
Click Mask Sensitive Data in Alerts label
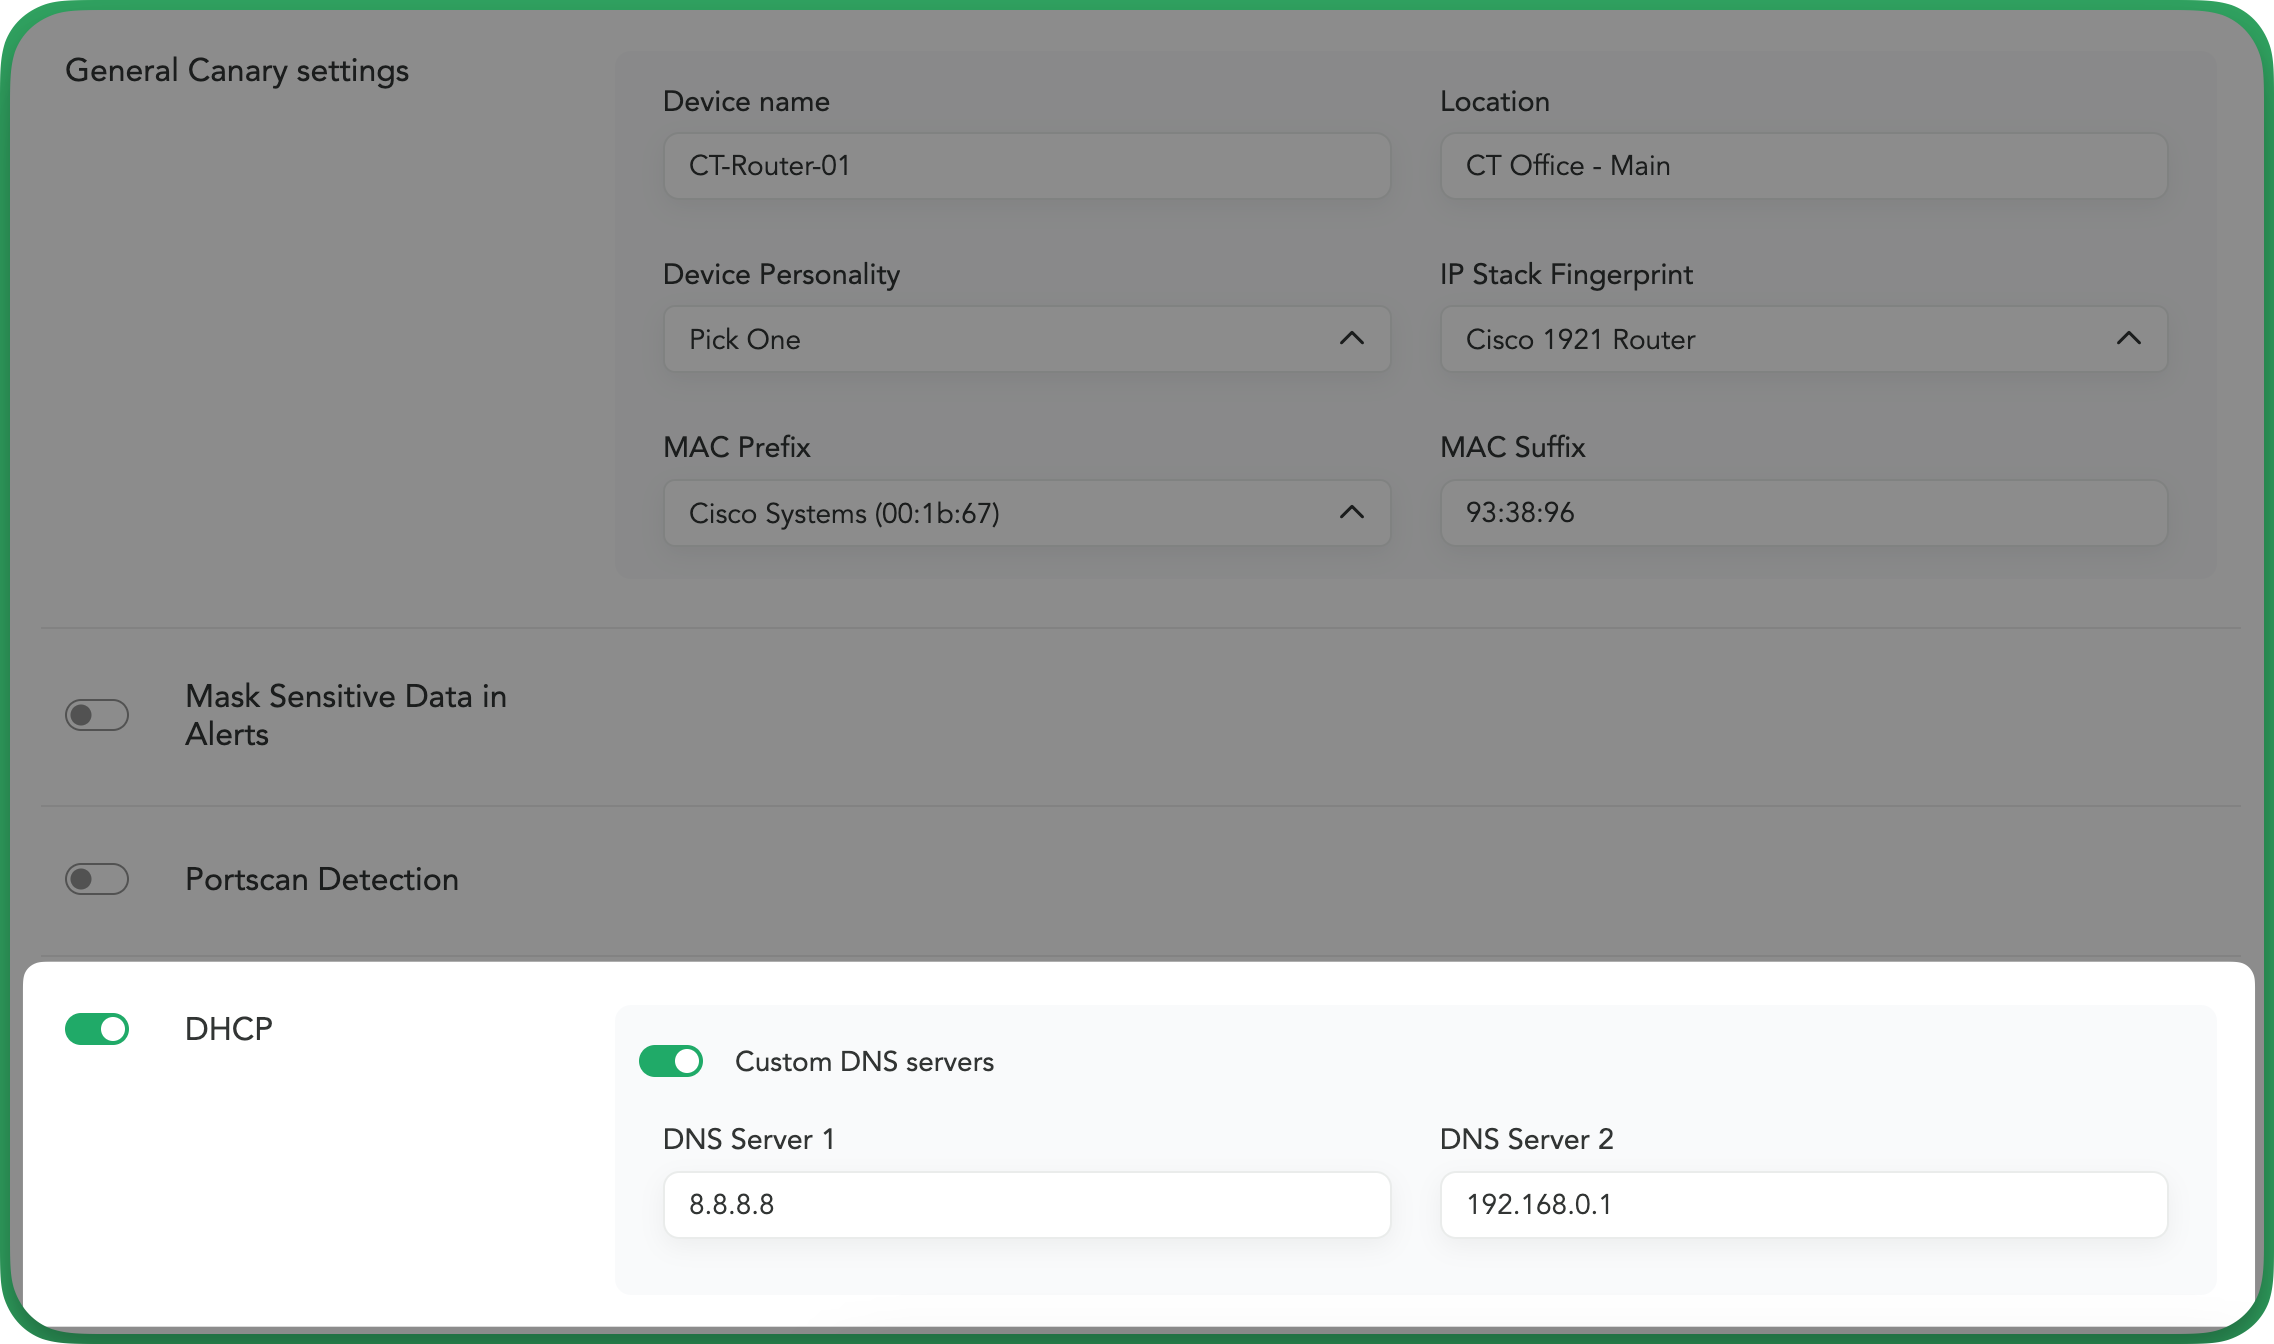[x=345, y=715]
